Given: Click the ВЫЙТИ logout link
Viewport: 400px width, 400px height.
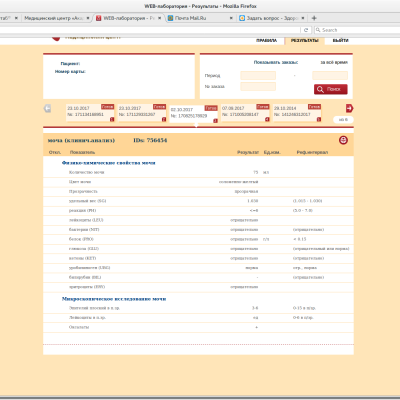Looking at the screenshot, I should click(x=341, y=40).
